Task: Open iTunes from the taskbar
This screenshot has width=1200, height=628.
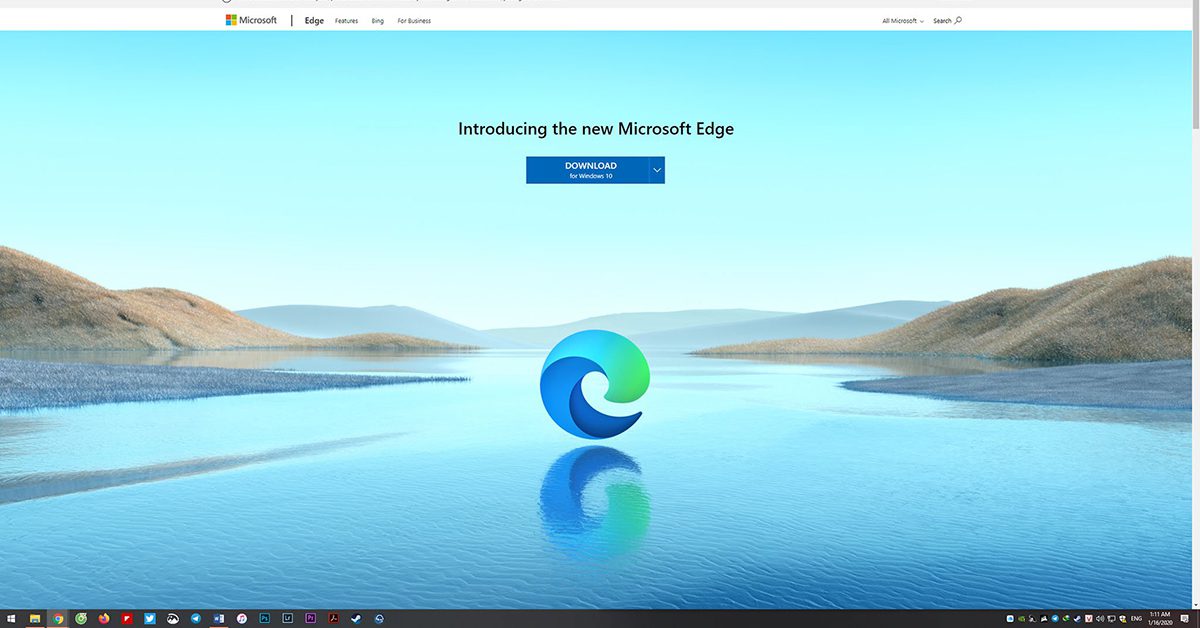Action: point(242,619)
